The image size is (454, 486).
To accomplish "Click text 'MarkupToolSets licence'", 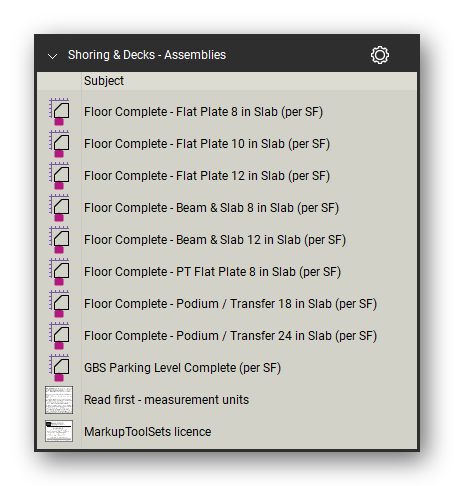I will (x=147, y=432).
